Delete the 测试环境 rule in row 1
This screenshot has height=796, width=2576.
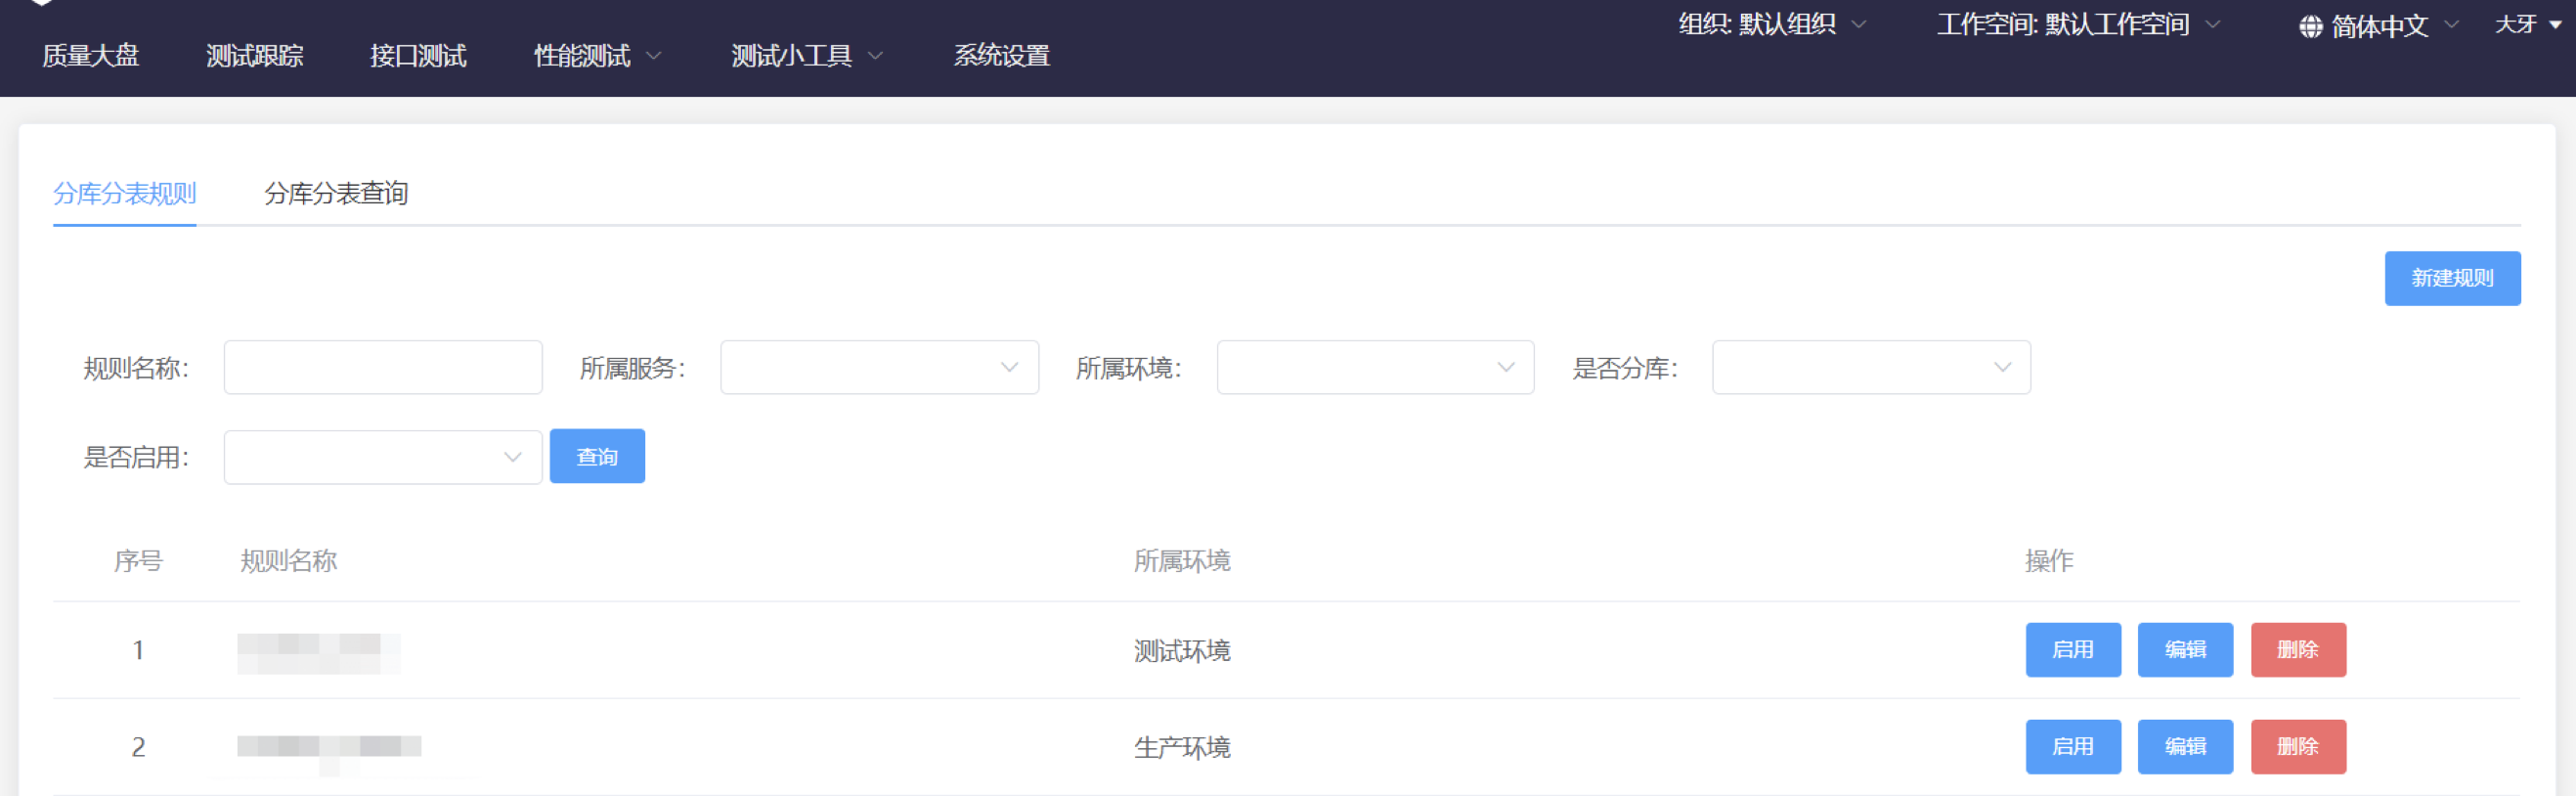(x=2297, y=650)
